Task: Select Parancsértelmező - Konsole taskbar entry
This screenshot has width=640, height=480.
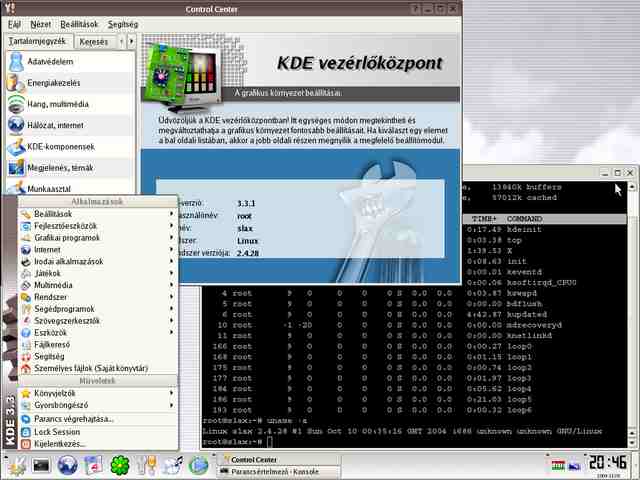Action: [x=279, y=472]
